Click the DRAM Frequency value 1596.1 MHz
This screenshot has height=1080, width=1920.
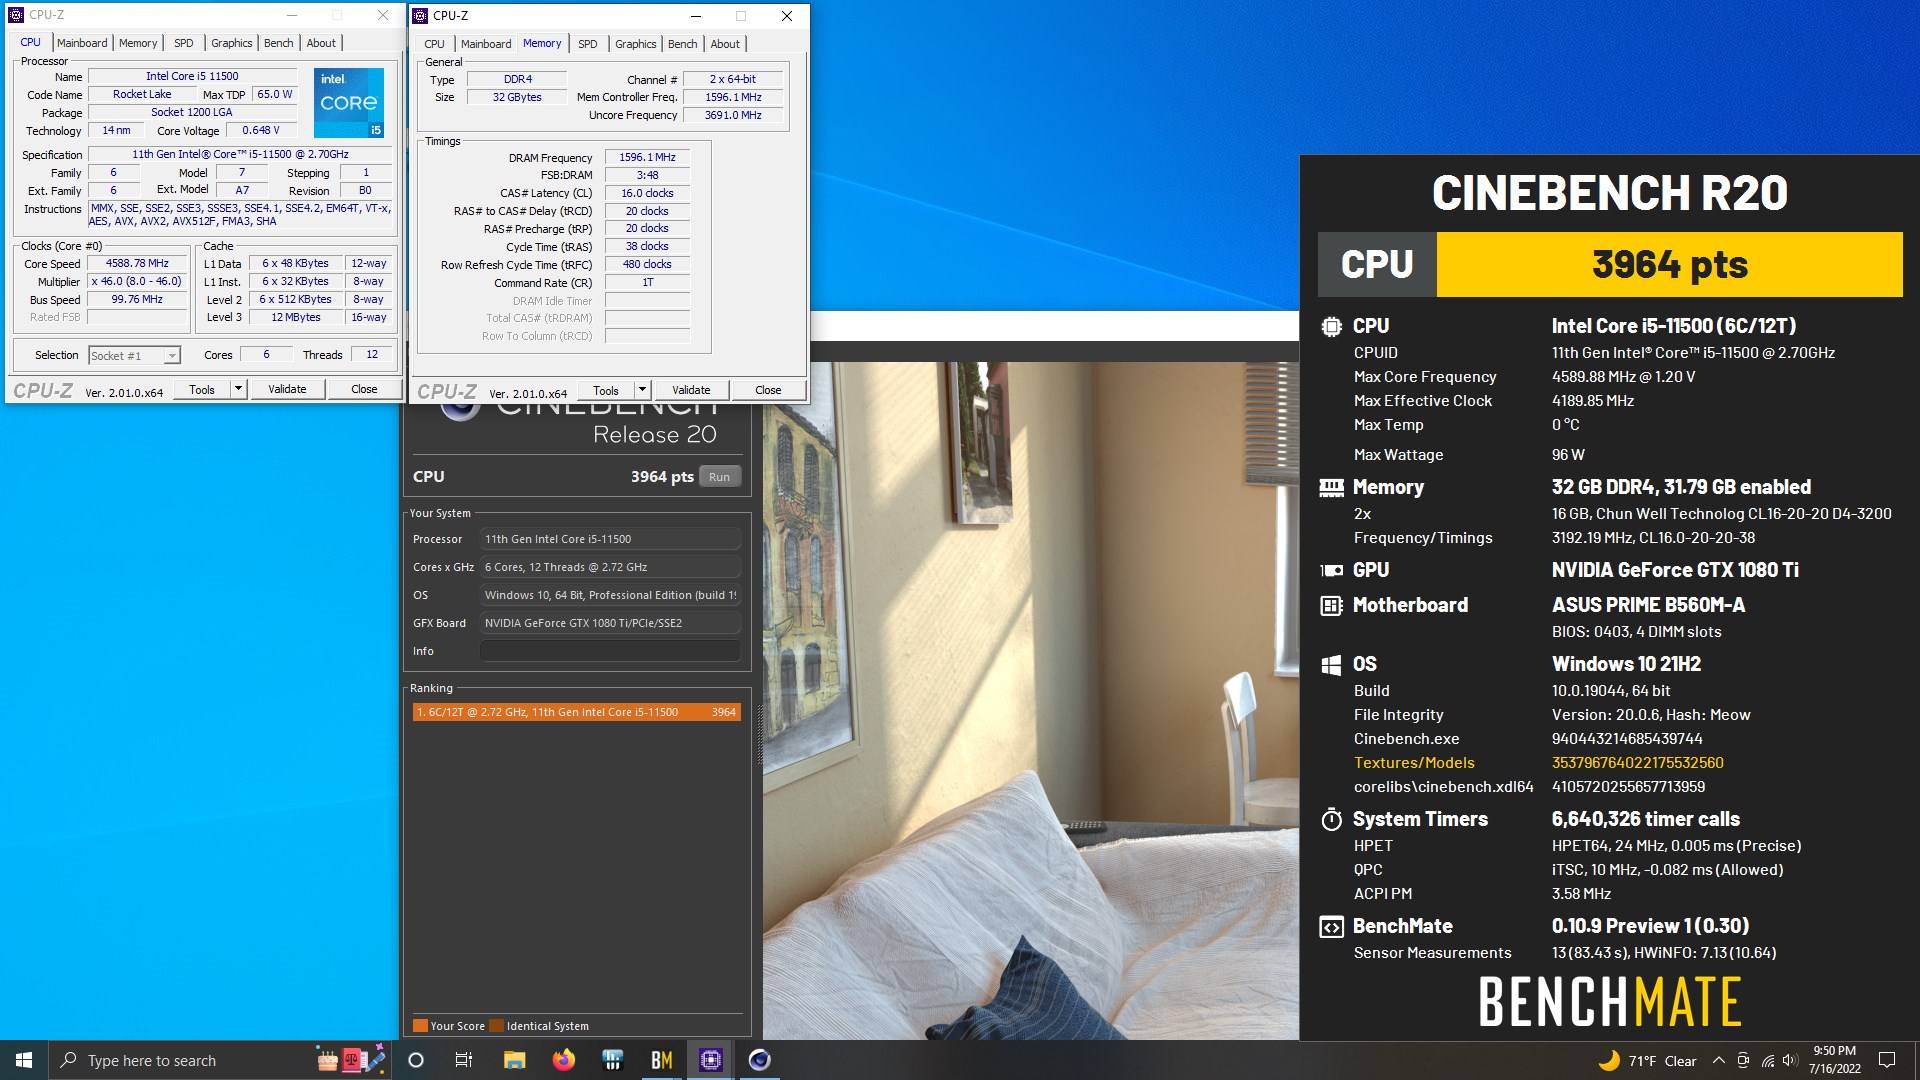647,158
